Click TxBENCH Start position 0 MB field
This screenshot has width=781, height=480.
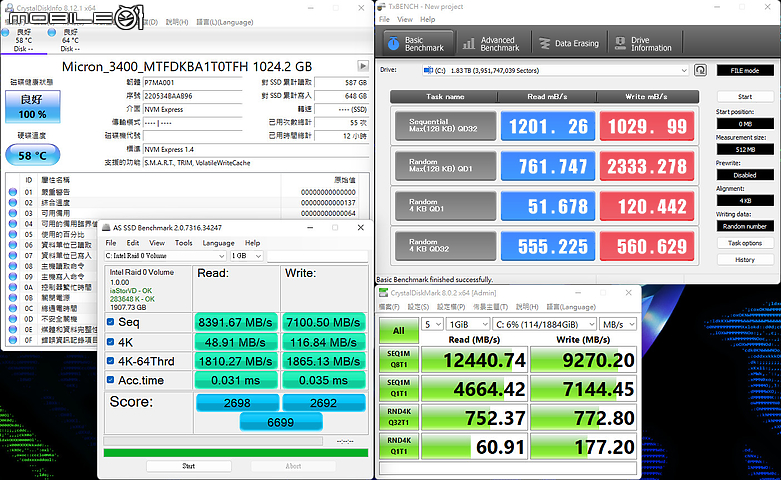745,123
